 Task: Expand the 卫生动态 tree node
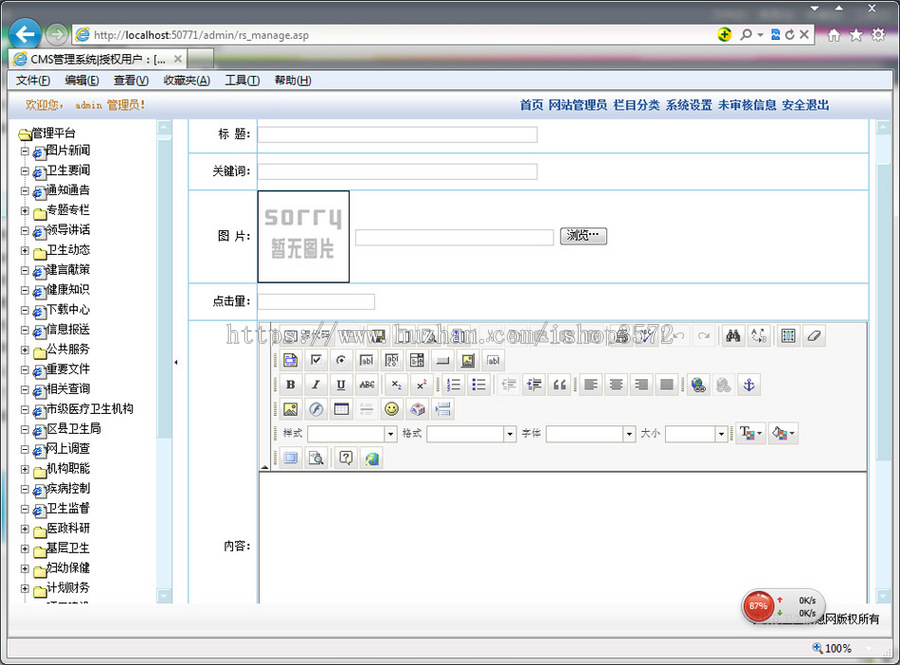tap(25, 250)
